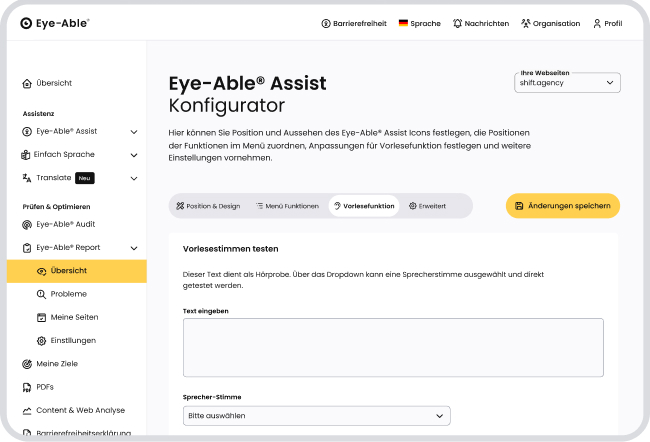Click the German flag Sprache icon
650x442 pixels.
[x=402, y=23]
